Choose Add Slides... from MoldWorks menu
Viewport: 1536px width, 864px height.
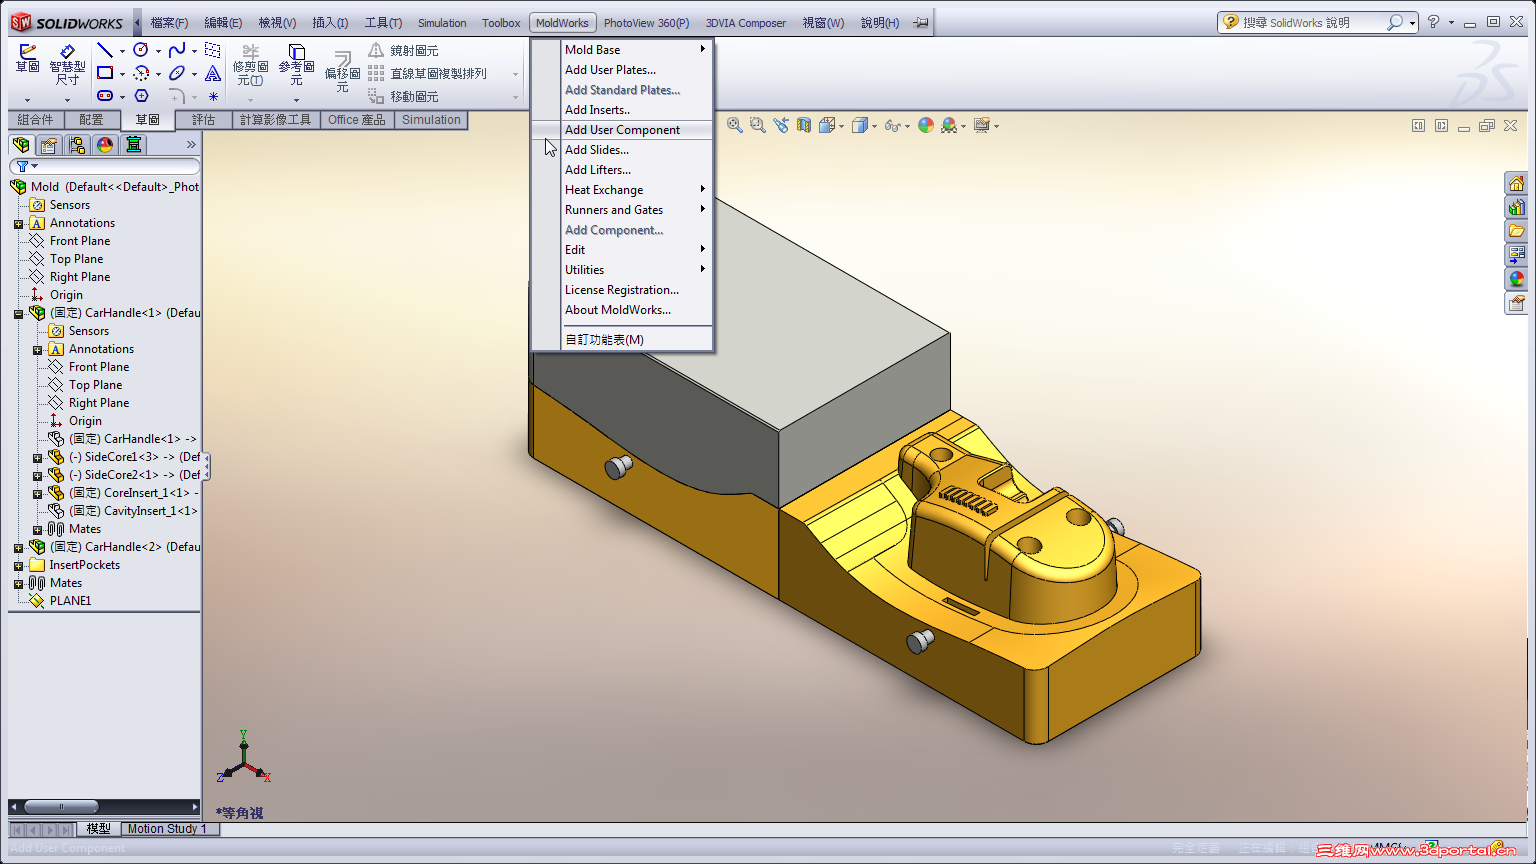[x=622, y=150]
